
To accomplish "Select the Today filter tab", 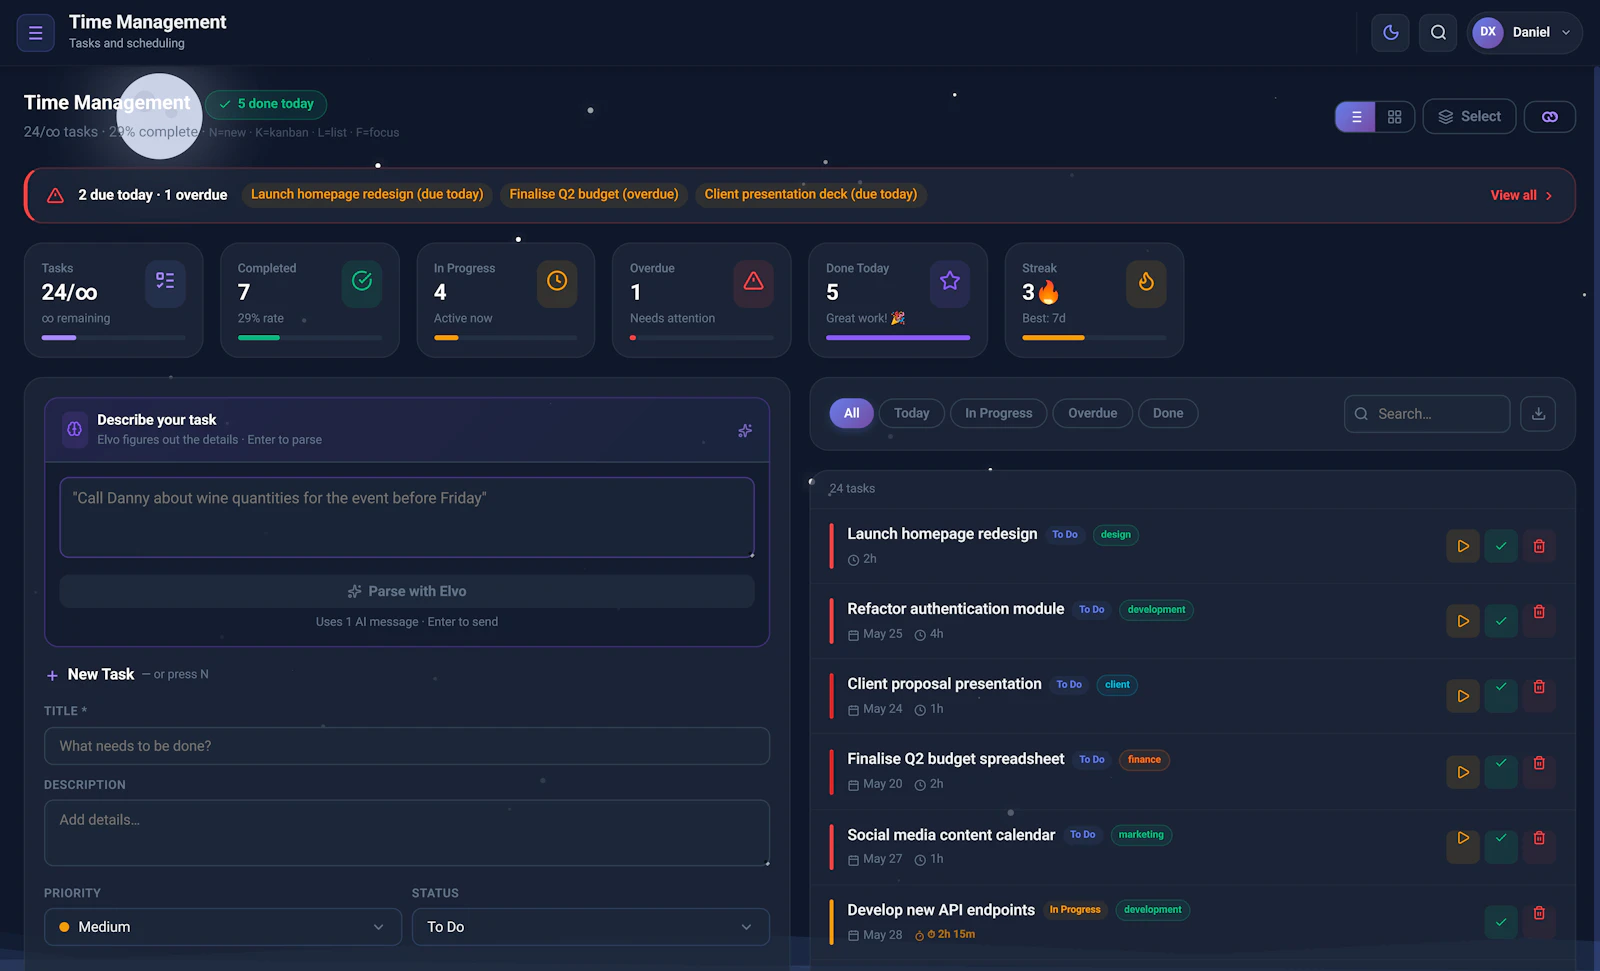I will pos(912,413).
